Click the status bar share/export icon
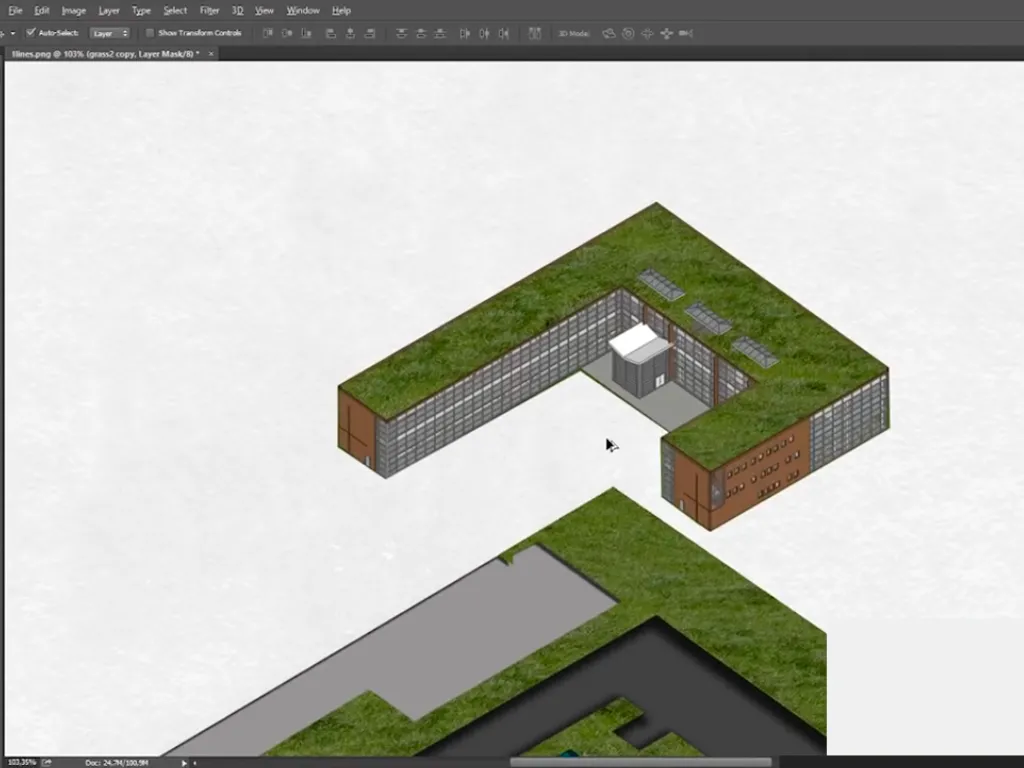Viewport: 1024px width, 768px height. click(x=47, y=762)
